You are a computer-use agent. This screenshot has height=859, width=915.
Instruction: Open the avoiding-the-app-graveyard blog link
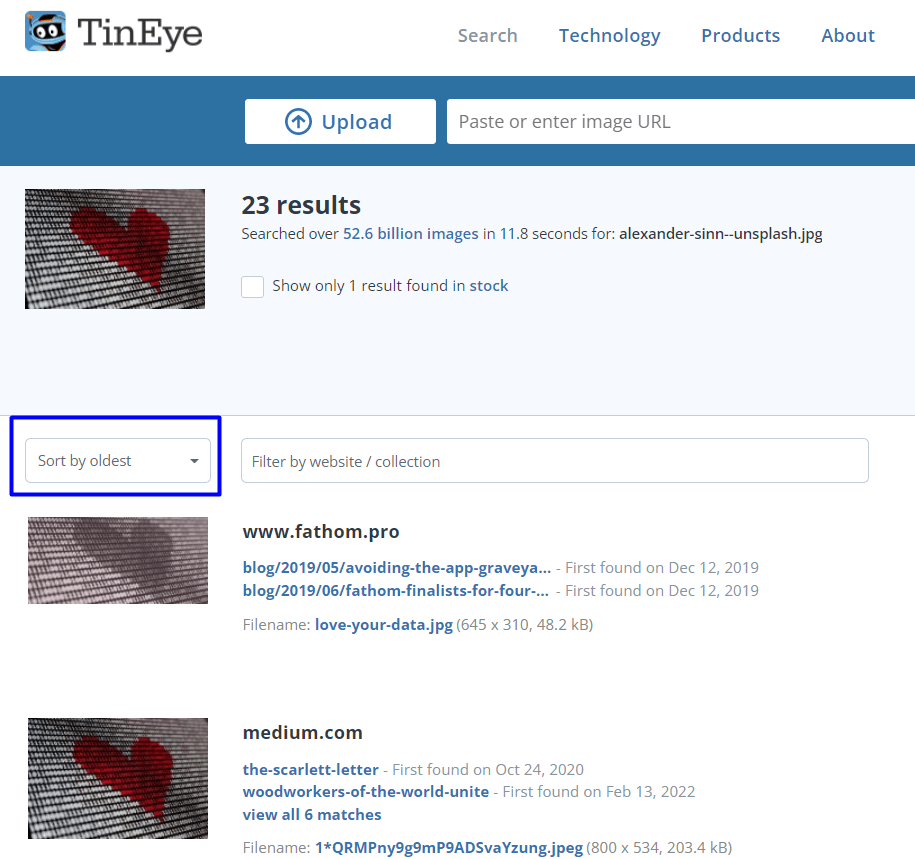pyautogui.click(x=396, y=568)
